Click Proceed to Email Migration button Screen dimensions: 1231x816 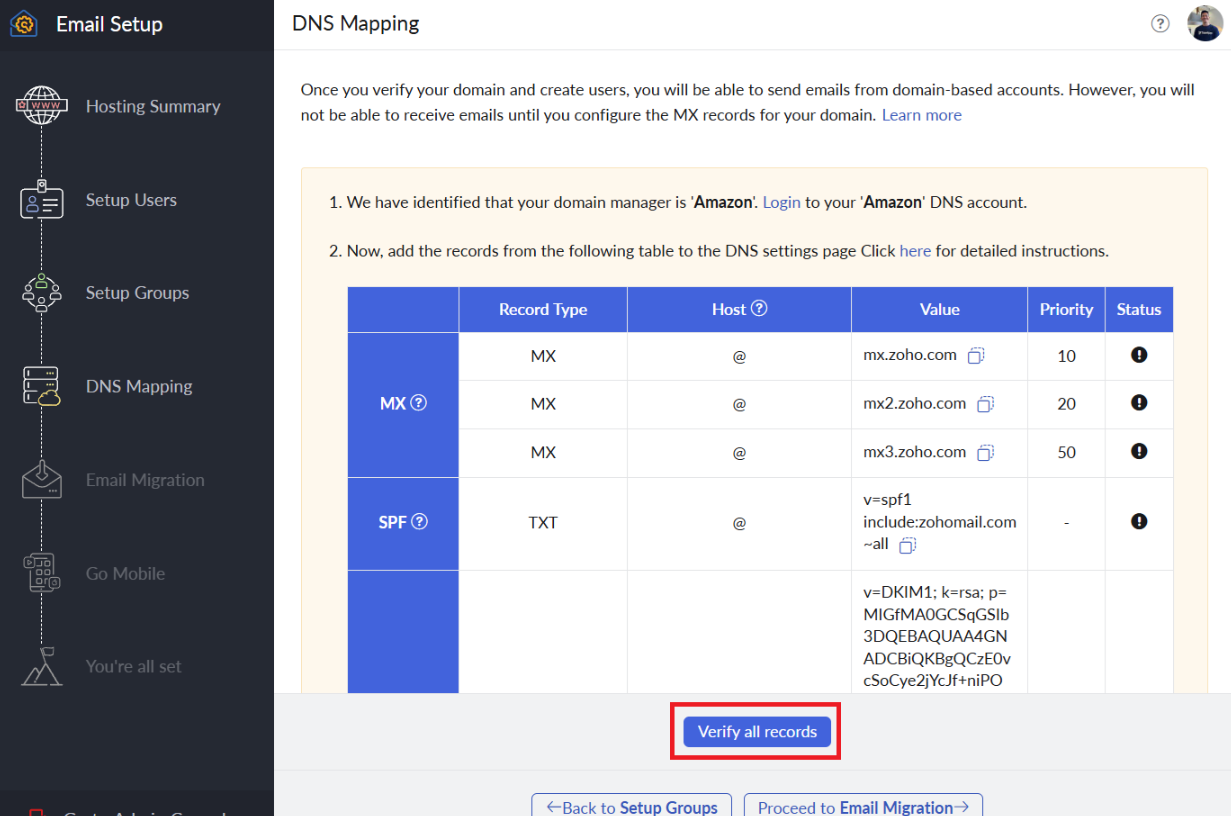click(x=863, y=805)
